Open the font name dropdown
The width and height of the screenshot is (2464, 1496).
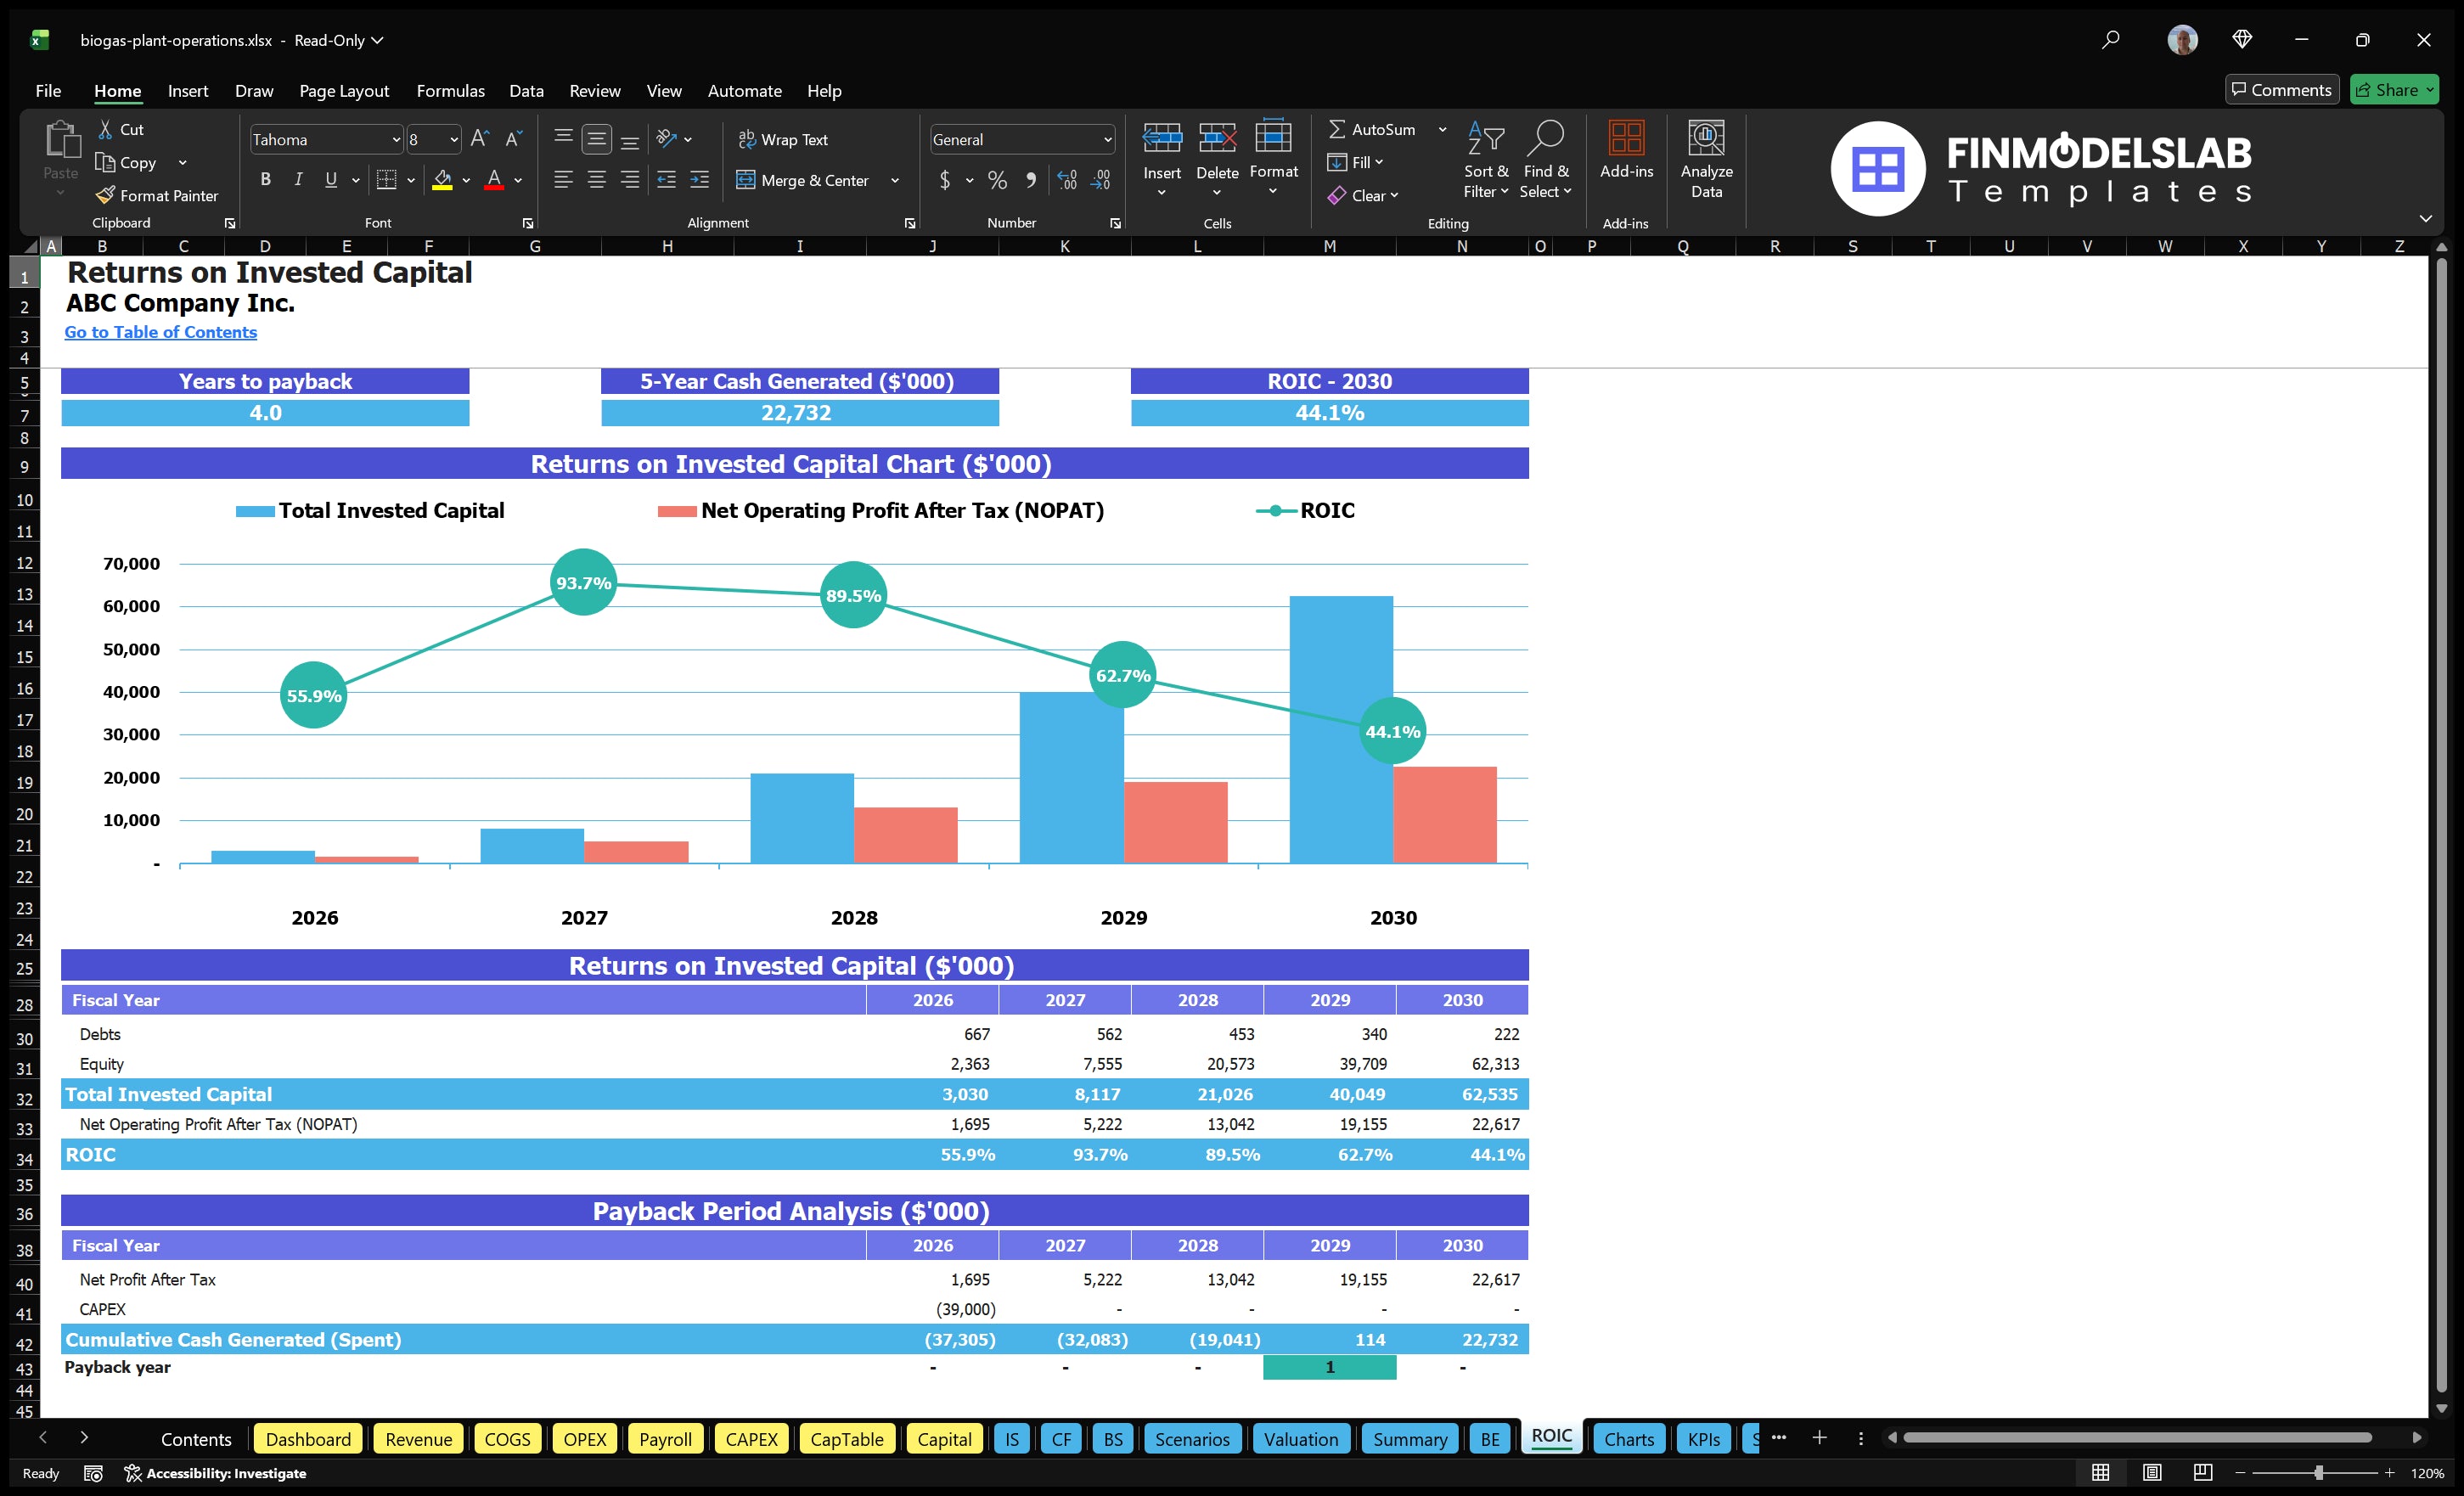point(397,139)
